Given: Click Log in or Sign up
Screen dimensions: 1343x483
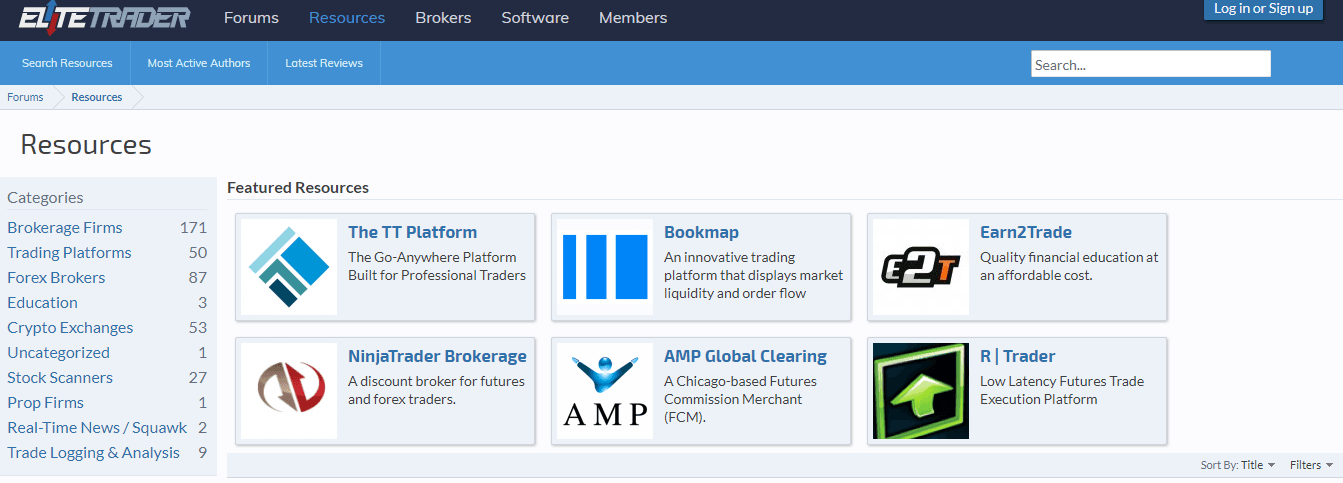Looking at the screenshot, I should click(1263, 9).
